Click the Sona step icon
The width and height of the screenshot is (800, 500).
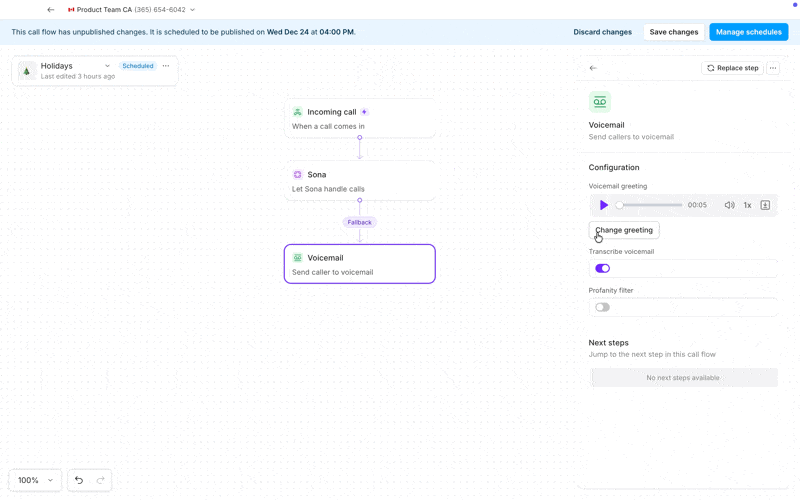point(297,174)
